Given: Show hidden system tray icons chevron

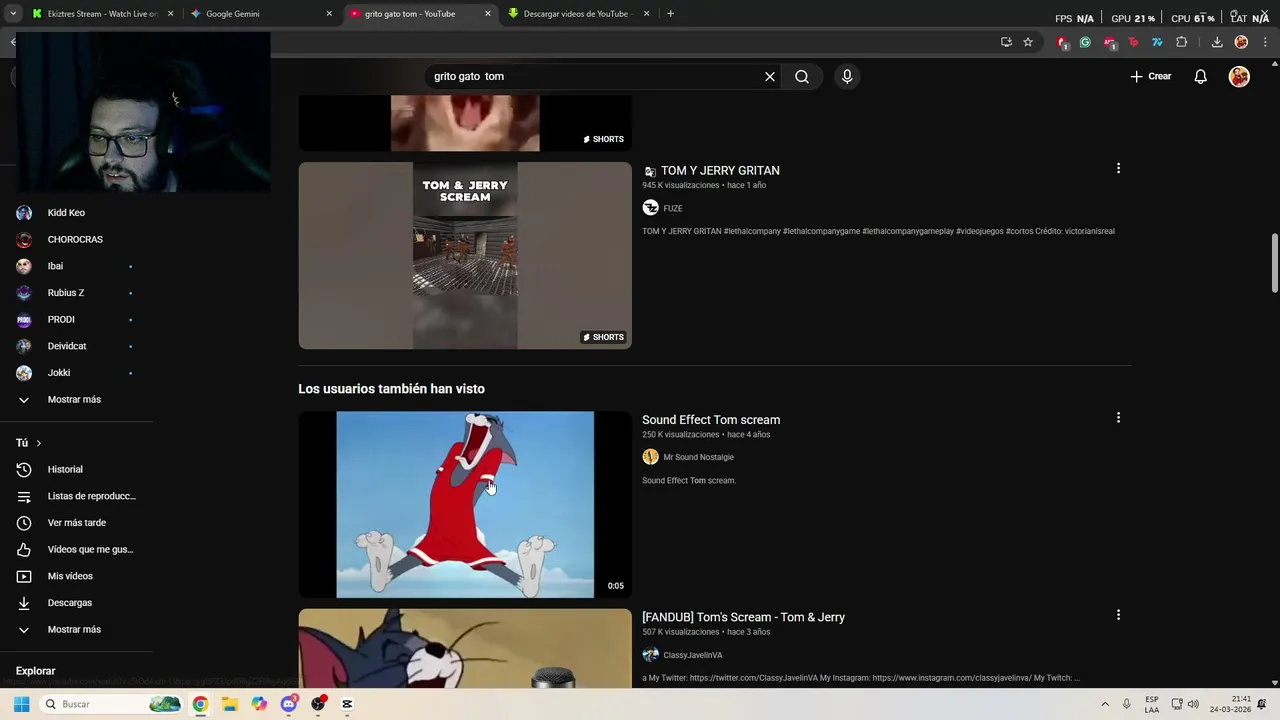Looking at the screenshot, I should [1105, 704].
